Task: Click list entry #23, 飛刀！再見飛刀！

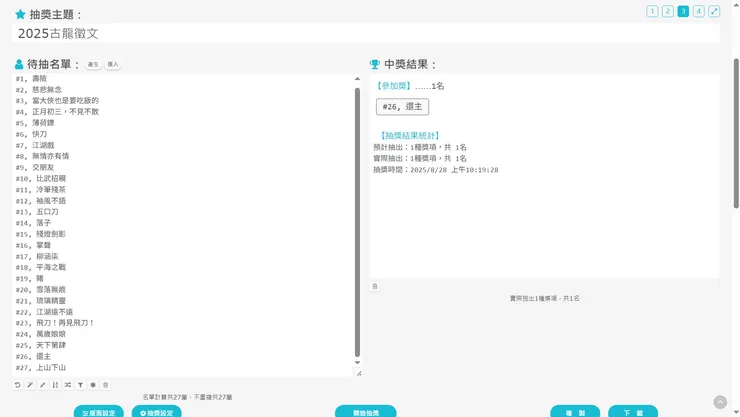Action: click(55, 323)
